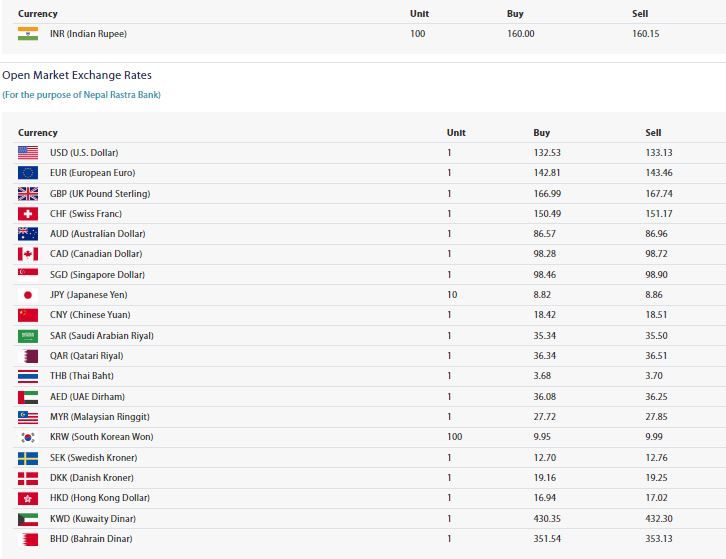Screen dimensions: 726x559
Task: Select the European Union flag icon
Action: click(x=28, y=173)
